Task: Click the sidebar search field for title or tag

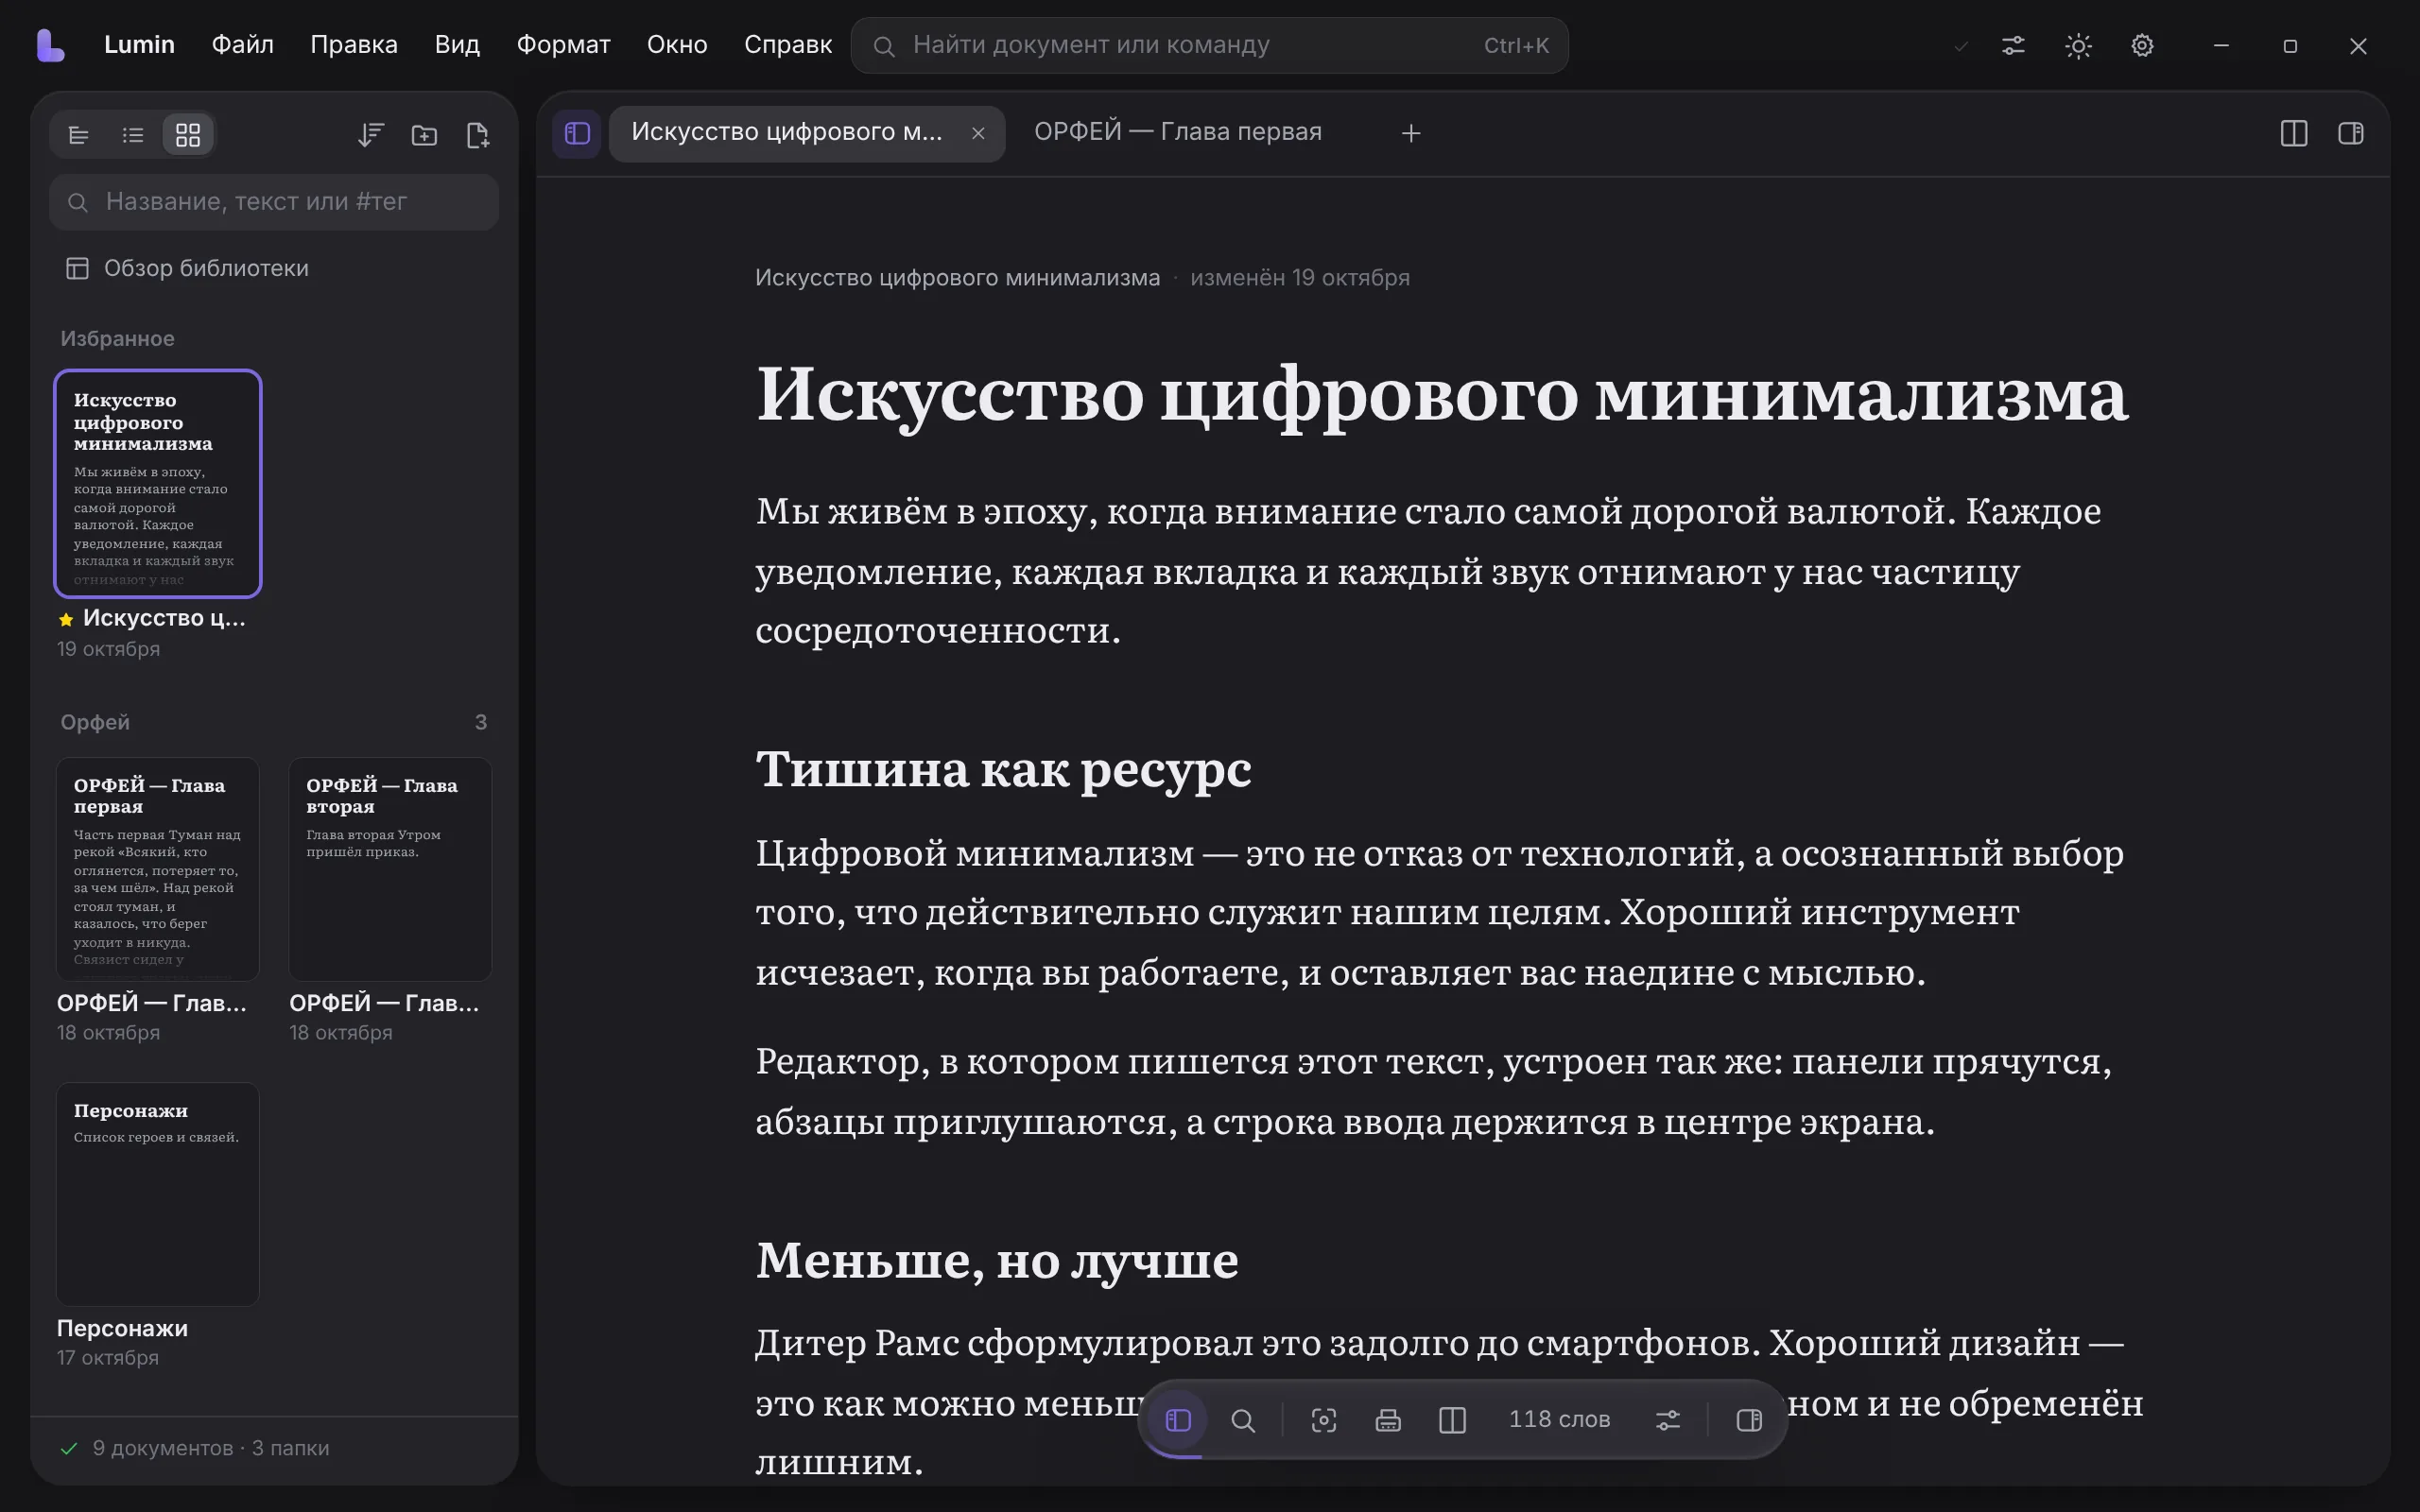Action: [x=273, y=202]
